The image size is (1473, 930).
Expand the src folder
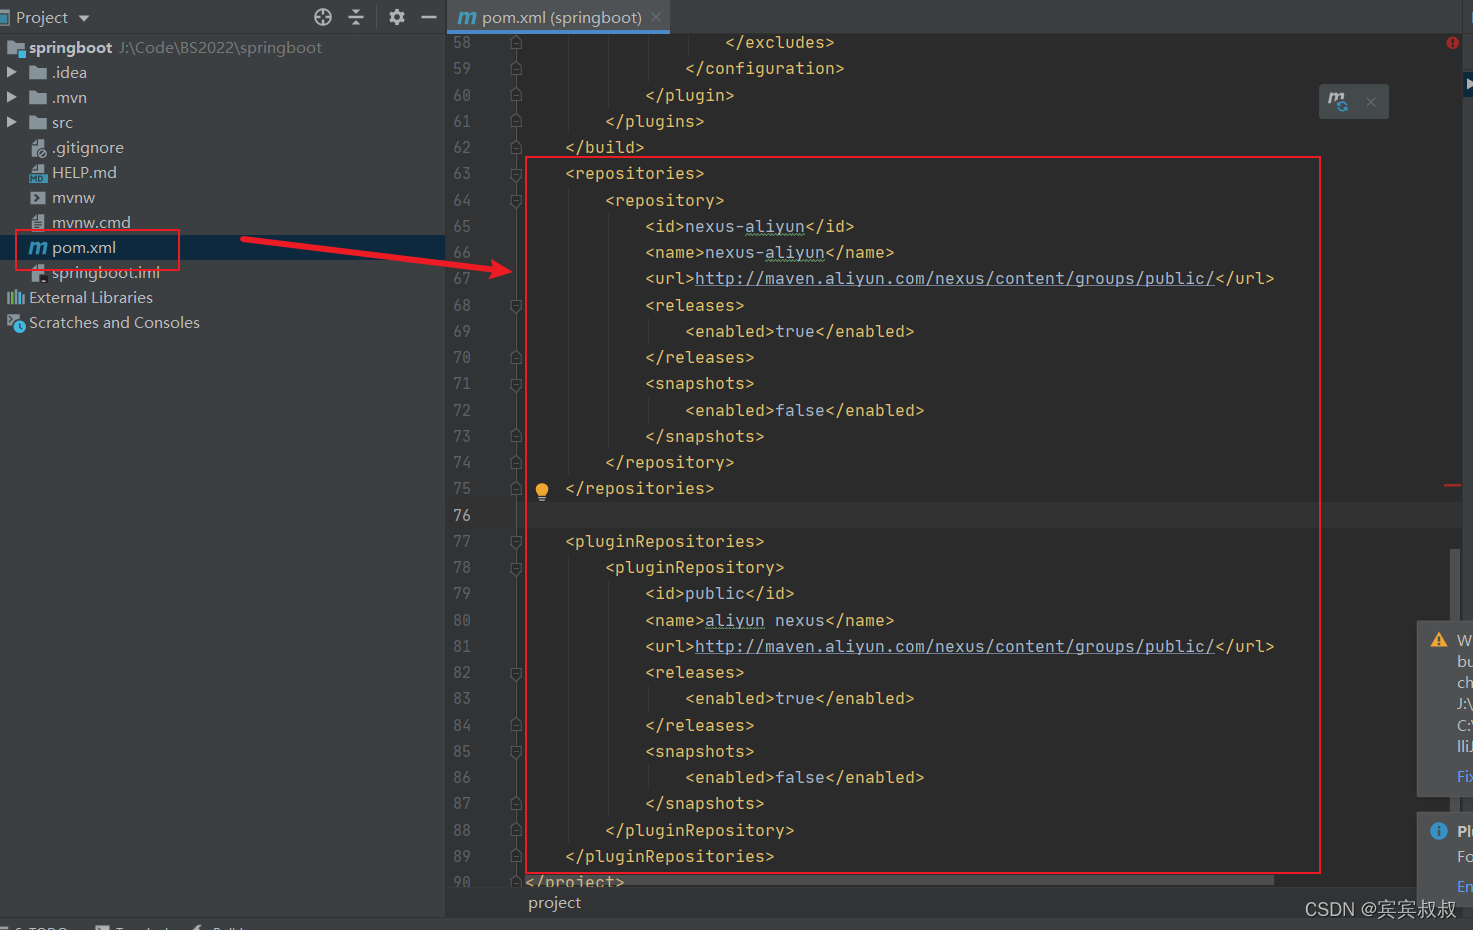[x=12, y=122]
